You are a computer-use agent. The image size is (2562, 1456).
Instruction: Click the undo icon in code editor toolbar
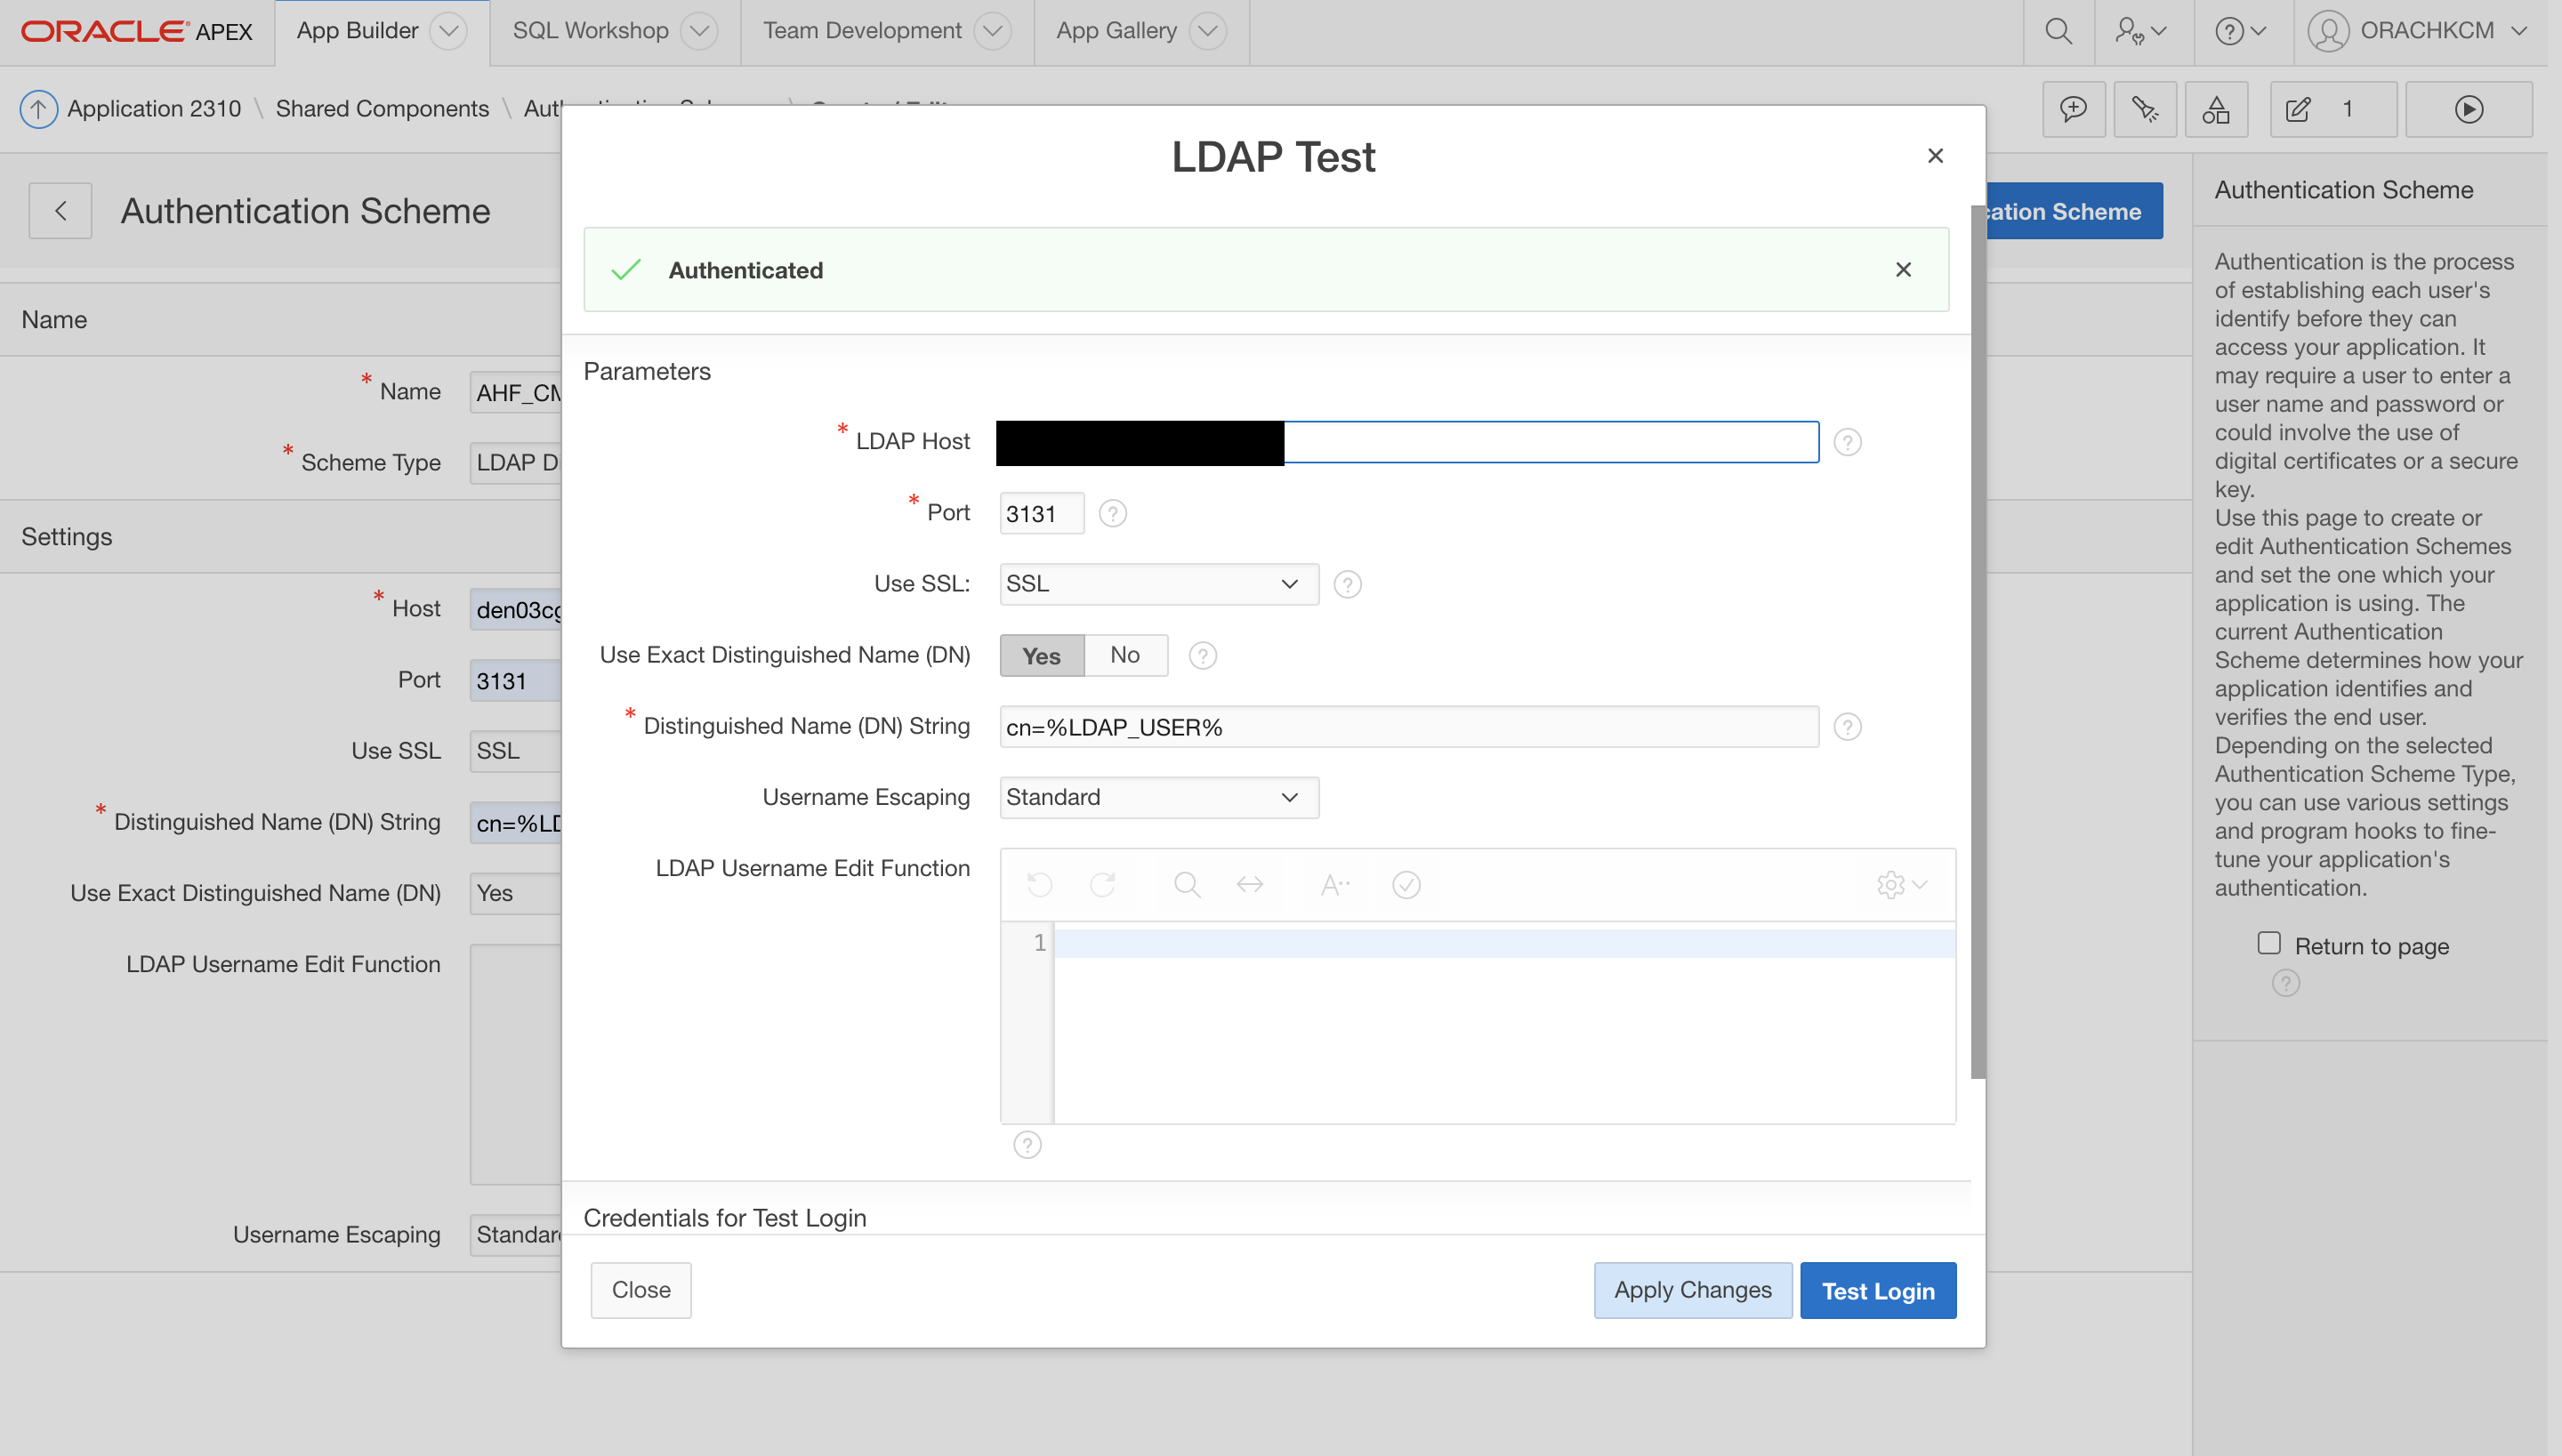tap(1039, 885)
